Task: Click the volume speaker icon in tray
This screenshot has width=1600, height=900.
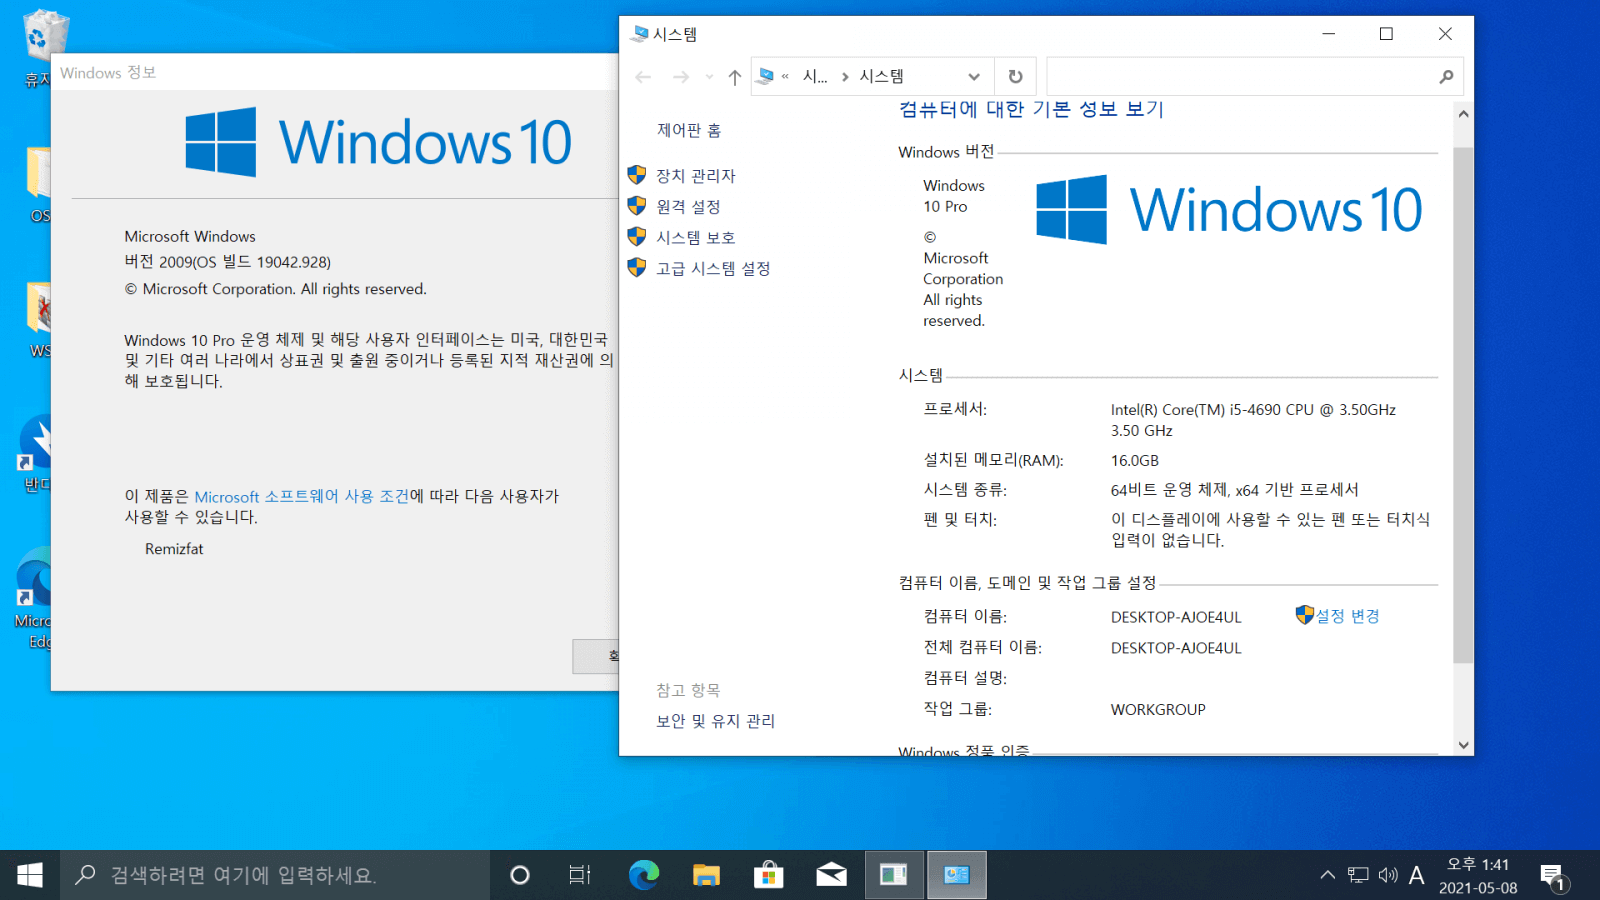Action: (1388, 875)
